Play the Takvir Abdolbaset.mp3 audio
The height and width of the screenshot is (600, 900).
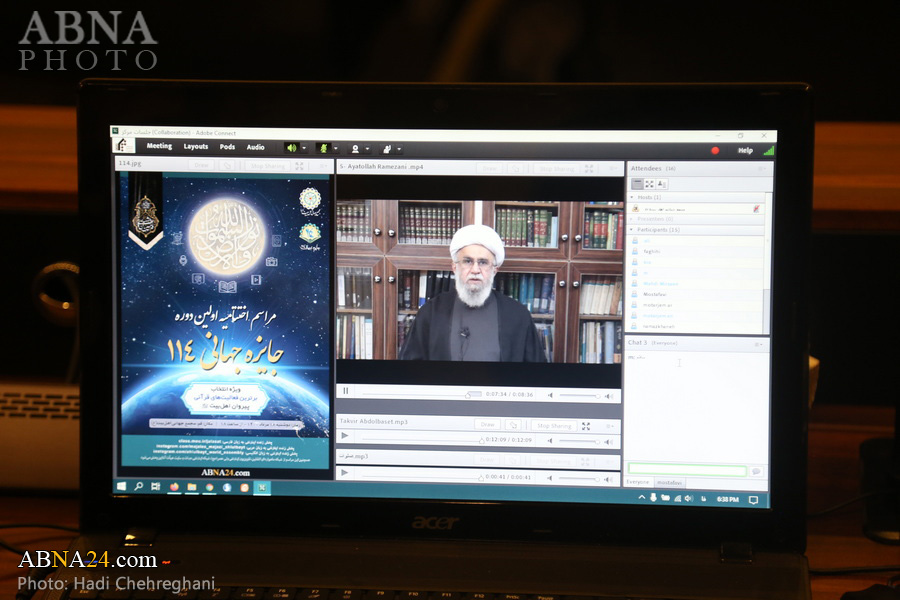345,437
